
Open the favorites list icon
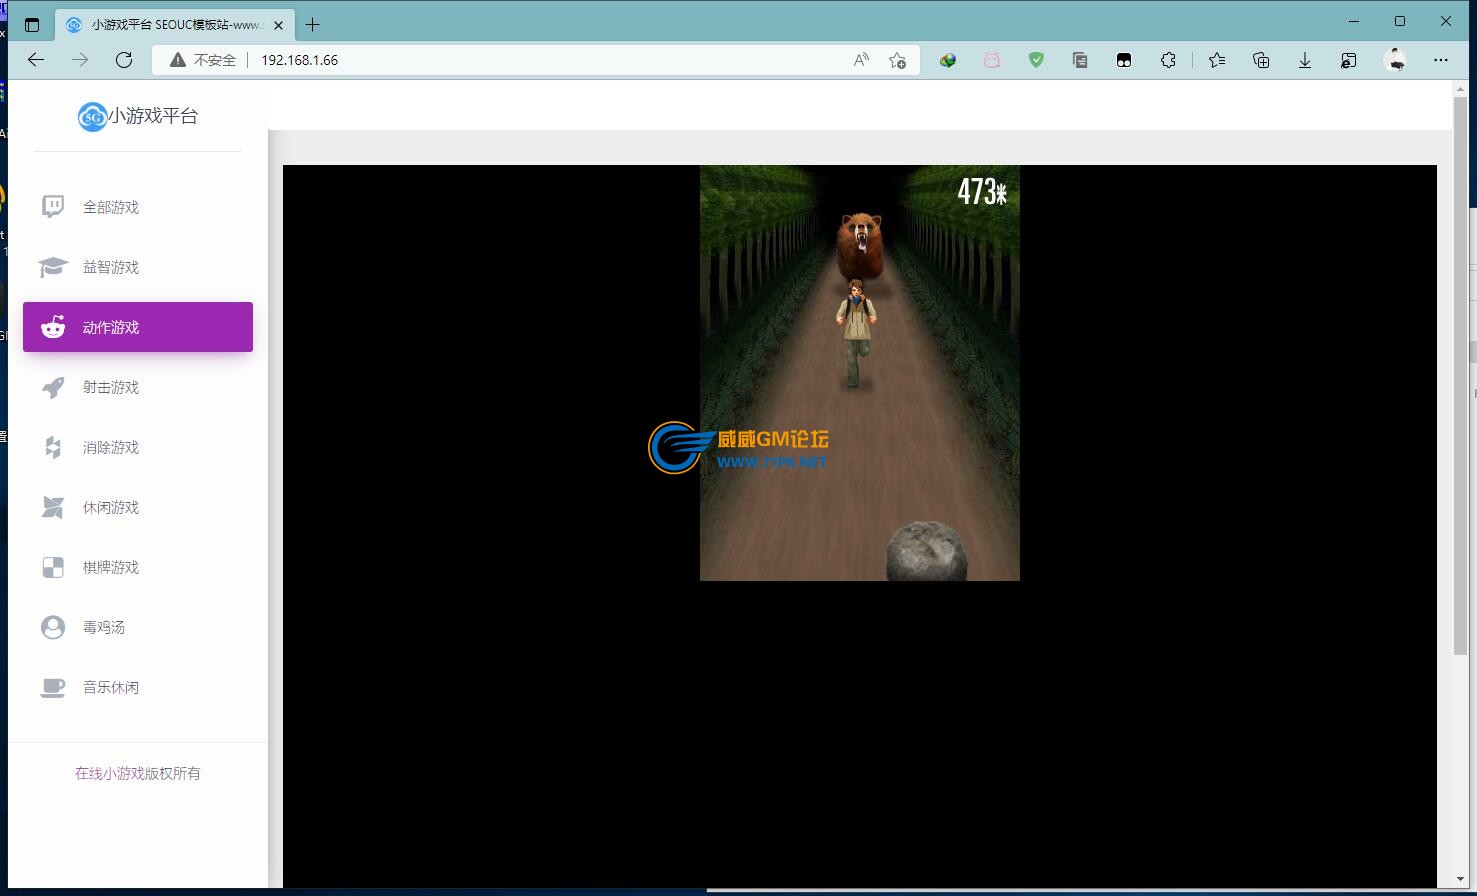click(1217, 60)
